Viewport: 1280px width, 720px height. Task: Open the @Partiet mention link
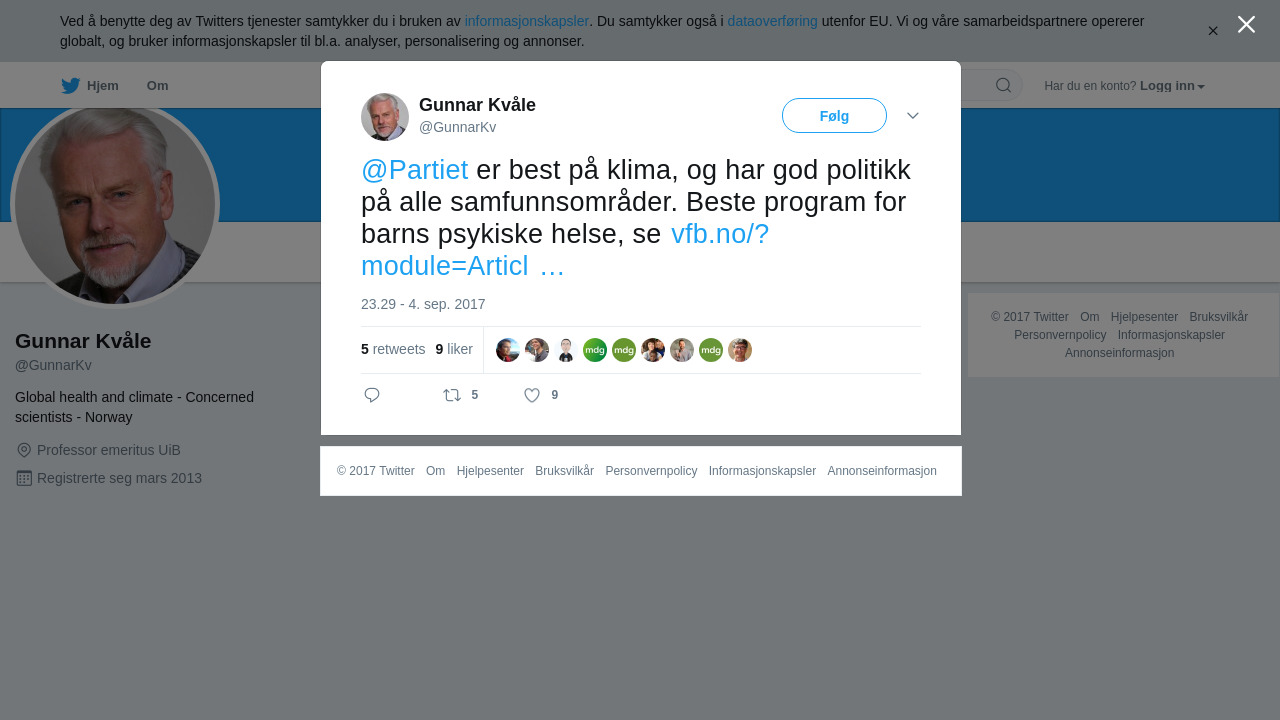tap(415, 170)
